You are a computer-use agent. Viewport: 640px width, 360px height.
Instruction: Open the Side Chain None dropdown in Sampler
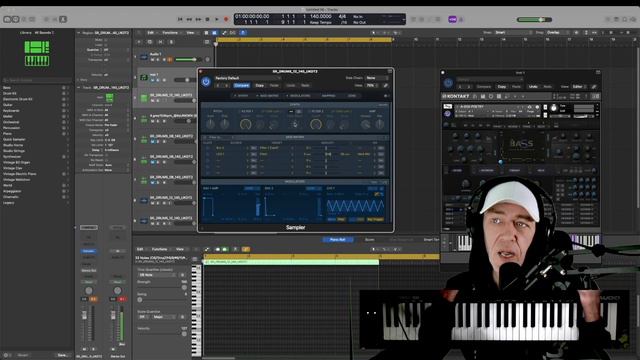pos(377,78)
